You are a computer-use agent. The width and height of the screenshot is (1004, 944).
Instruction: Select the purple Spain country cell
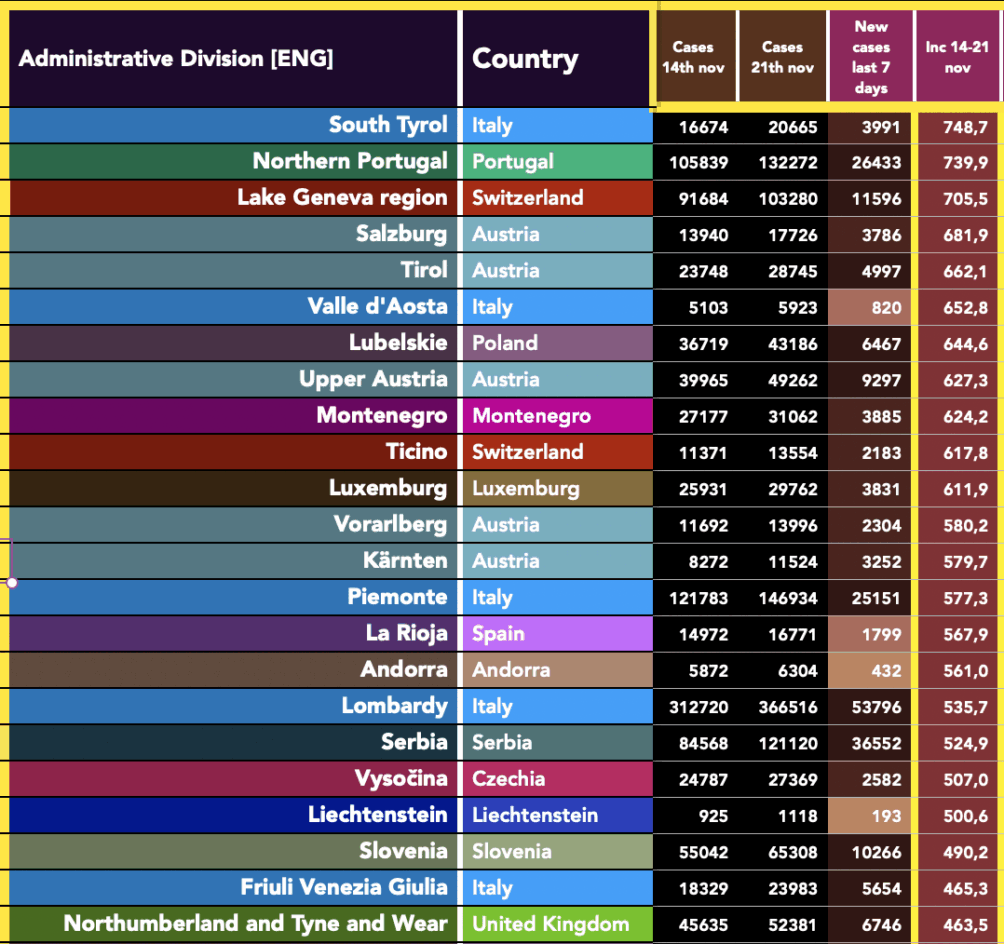[x=556, y=633]
